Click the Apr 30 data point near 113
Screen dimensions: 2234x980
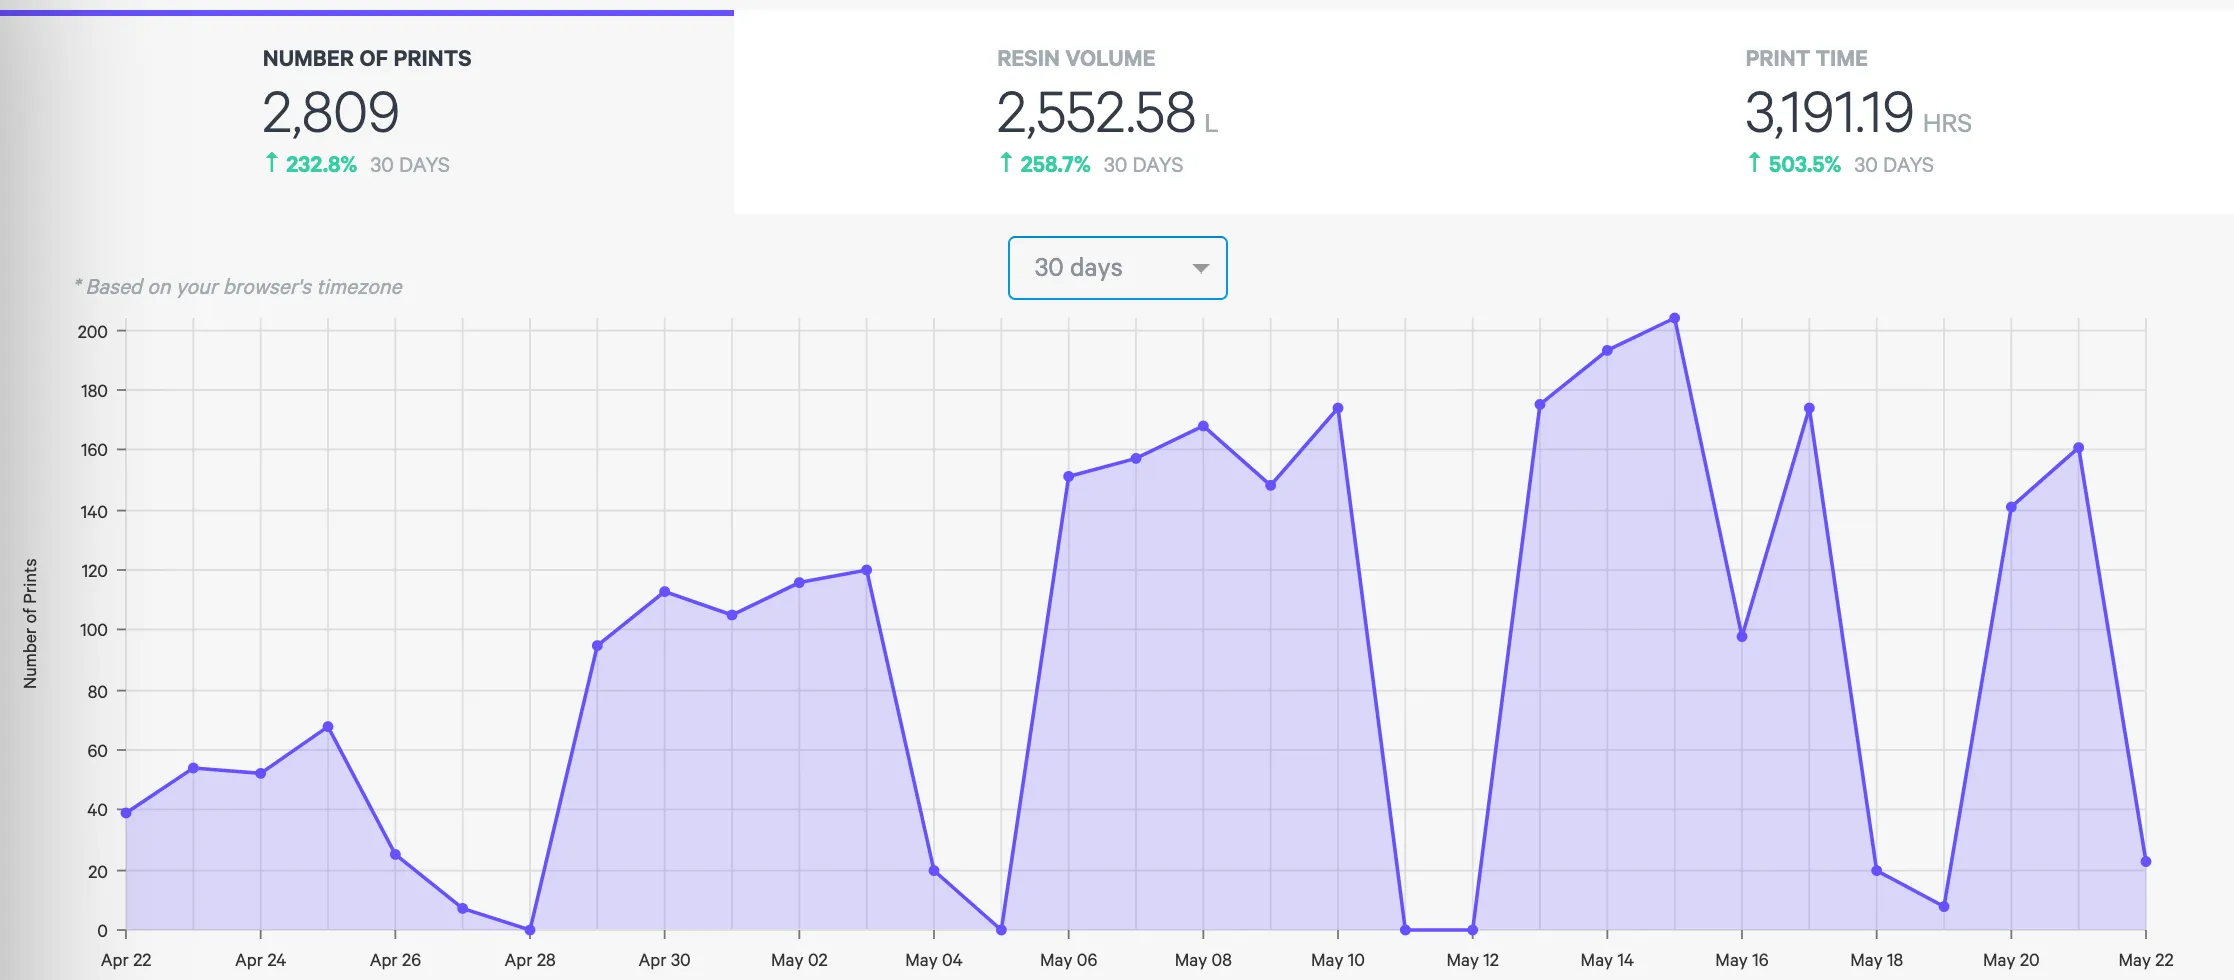pos(665,592)
